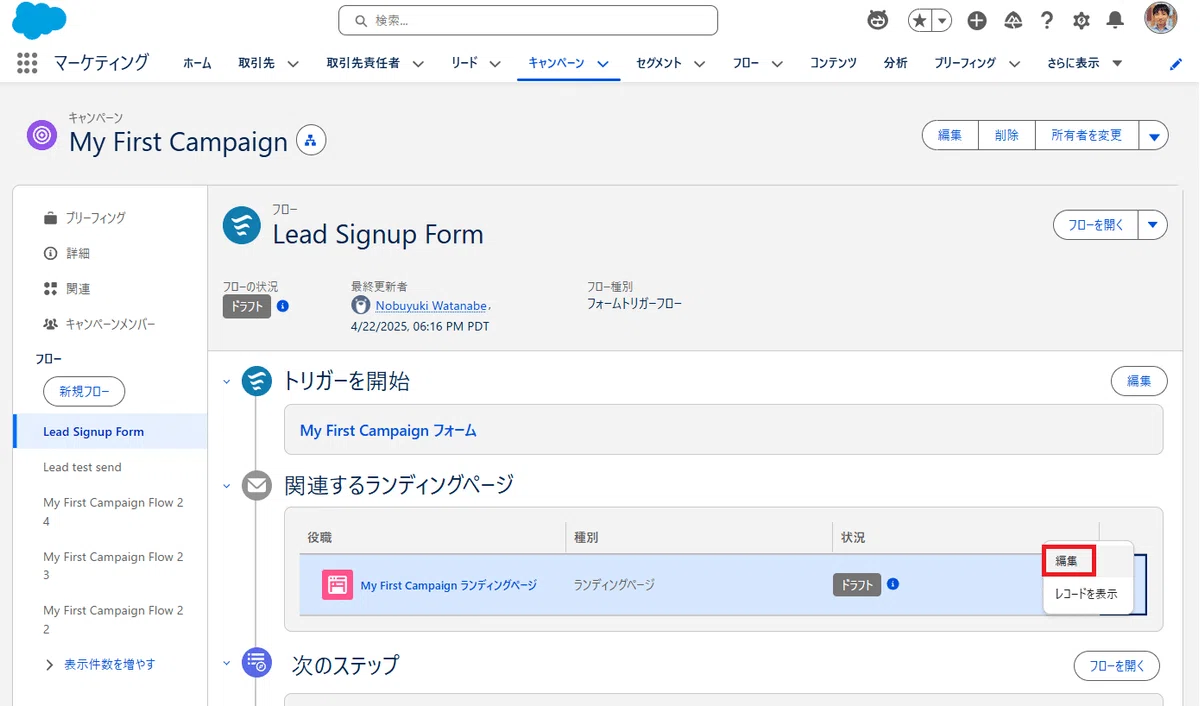Expand the 取引先 tab dropdown chevron

[294, 64]
